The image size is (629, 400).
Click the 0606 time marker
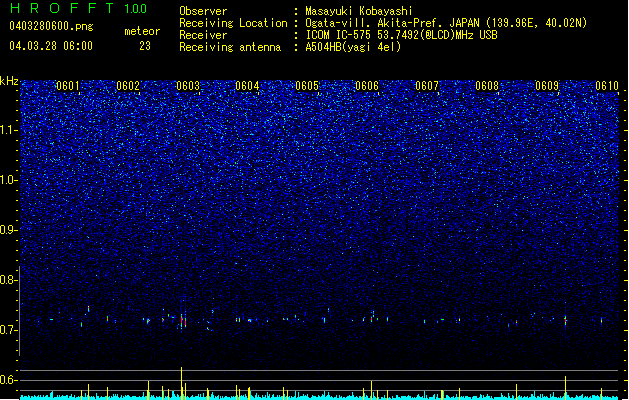pyautogui.click(x=367, y=86)
